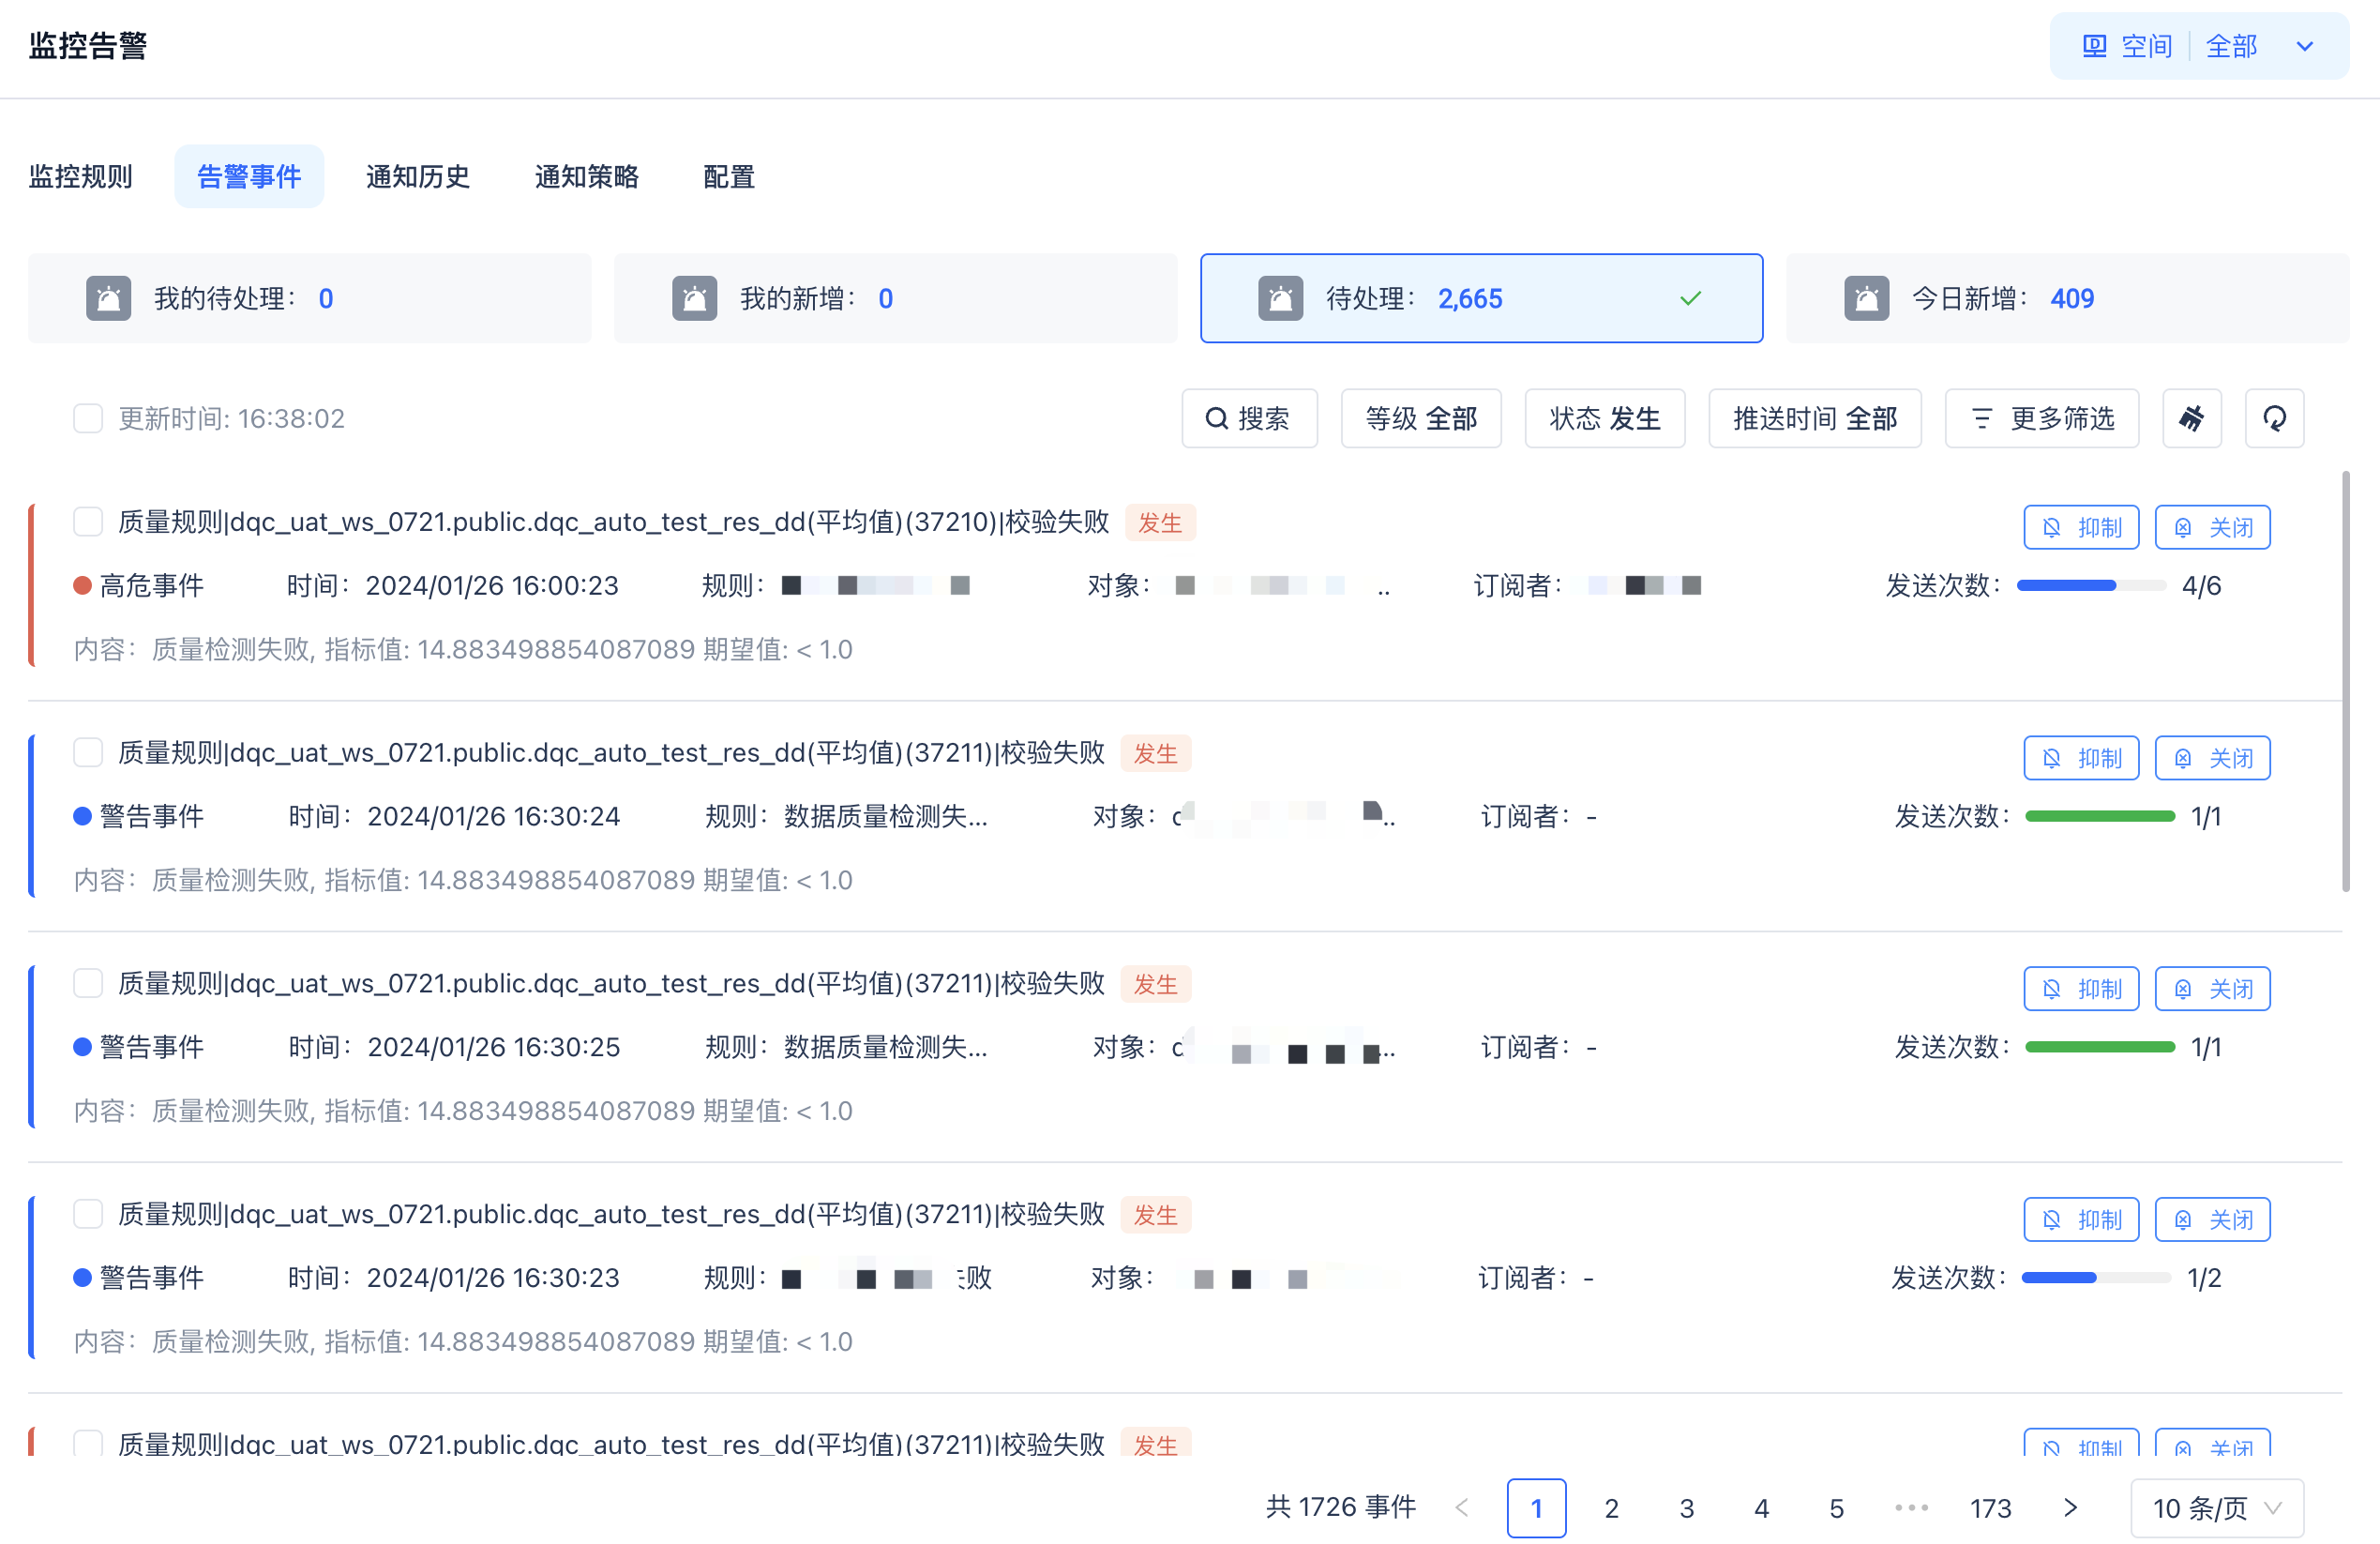Open the 等级 全部 filter dropdown
2380x1544 pixels.
click(1420, 418)
